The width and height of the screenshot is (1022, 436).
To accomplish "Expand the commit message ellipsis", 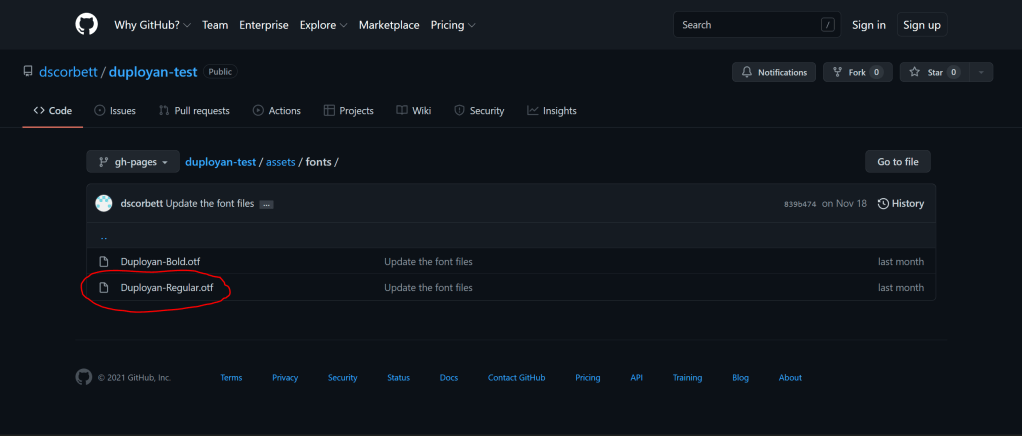I will click(266, 204).
